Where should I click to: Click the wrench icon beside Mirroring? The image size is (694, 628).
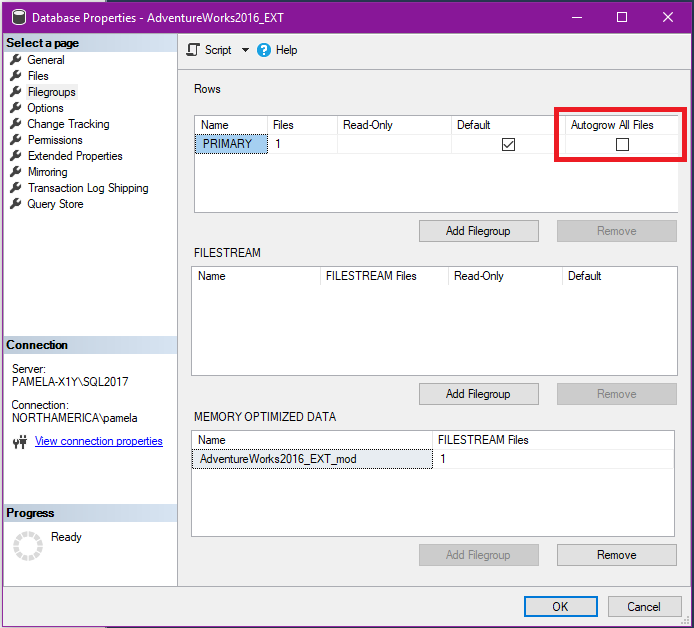pyautogui.click(x=16, y=172)
